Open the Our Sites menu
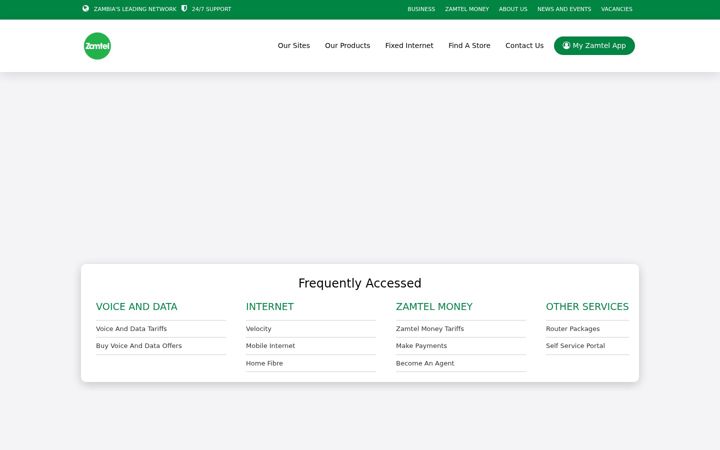This screenshot has width=720, height=450. pos(294,45)
